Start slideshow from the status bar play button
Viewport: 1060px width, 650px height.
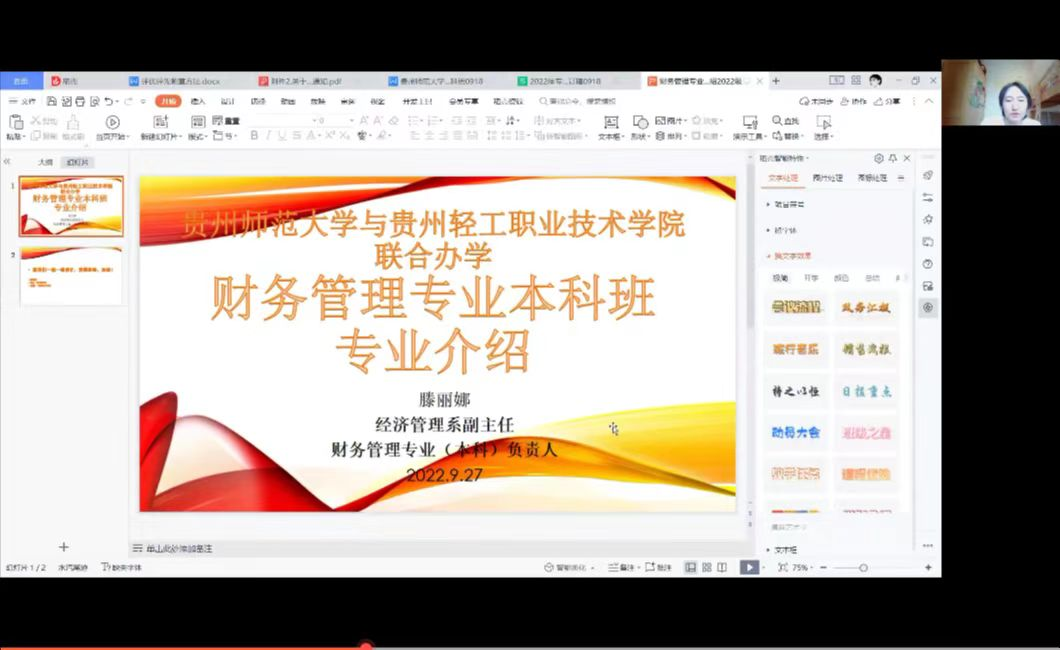(749, 568)
